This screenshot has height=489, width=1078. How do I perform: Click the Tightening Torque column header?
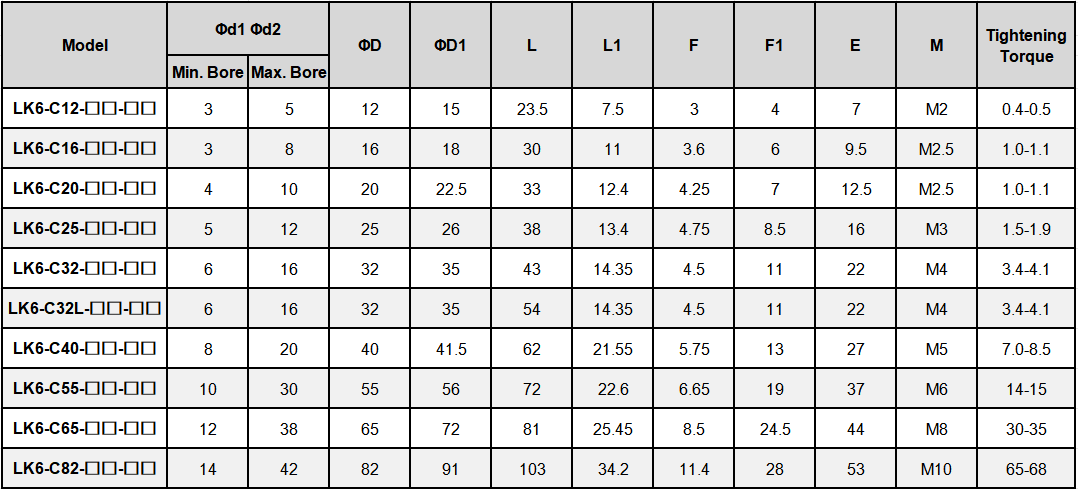1026,46
